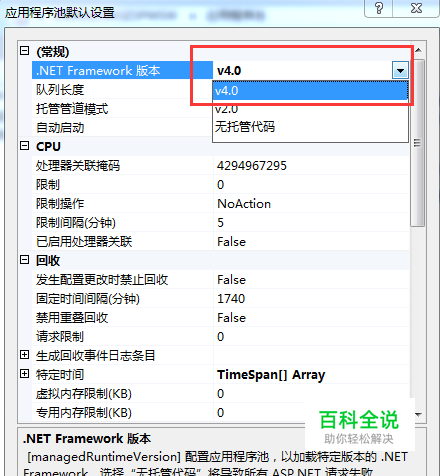Click the 0 value of 虚拟内存限制(KB)

point(220,394)
